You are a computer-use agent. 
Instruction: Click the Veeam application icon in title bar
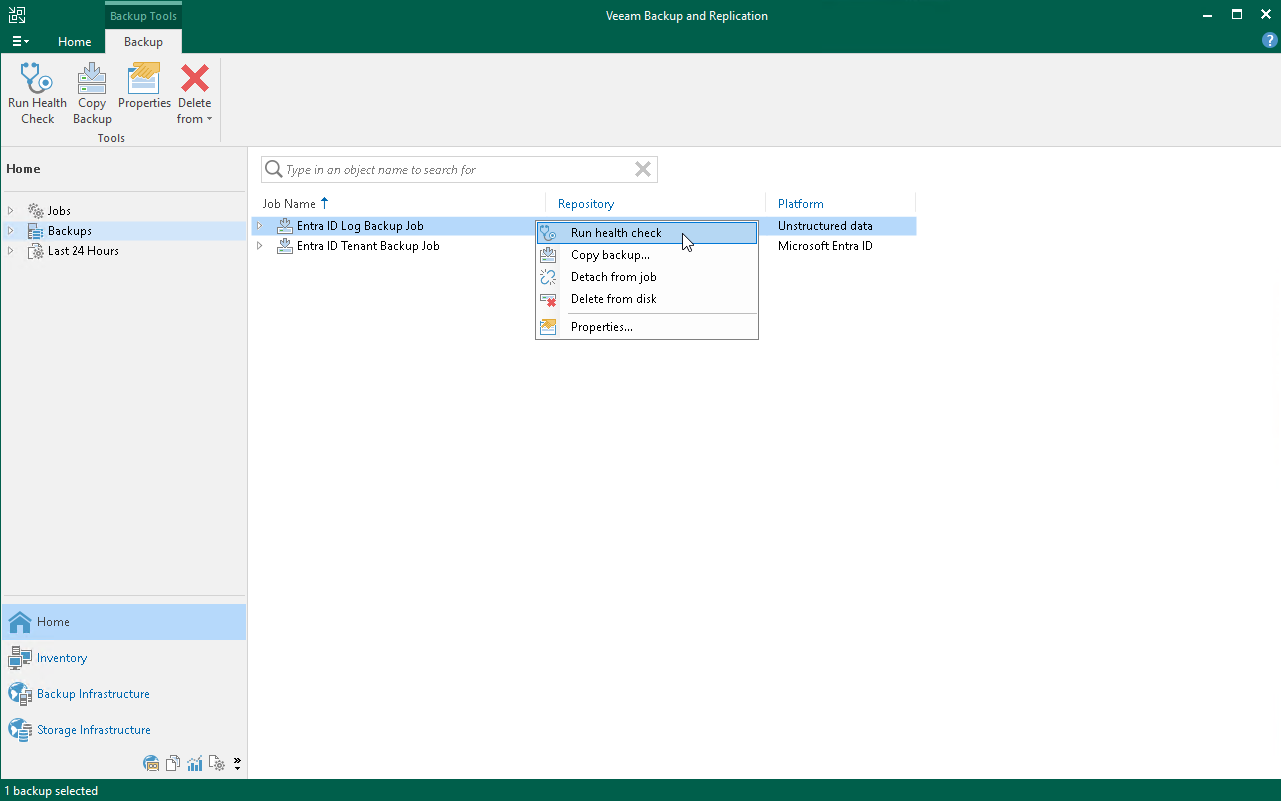click(17, 15)
